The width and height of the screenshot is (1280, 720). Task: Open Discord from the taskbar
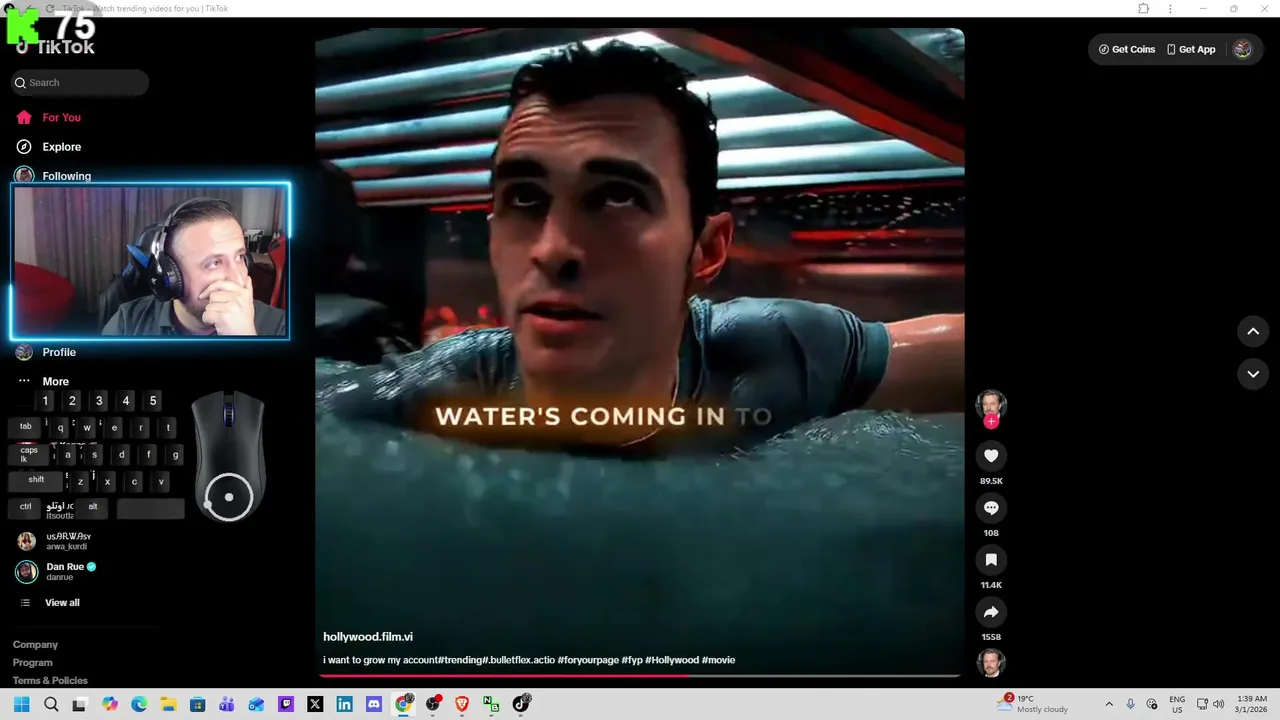(x=374, y=704)
